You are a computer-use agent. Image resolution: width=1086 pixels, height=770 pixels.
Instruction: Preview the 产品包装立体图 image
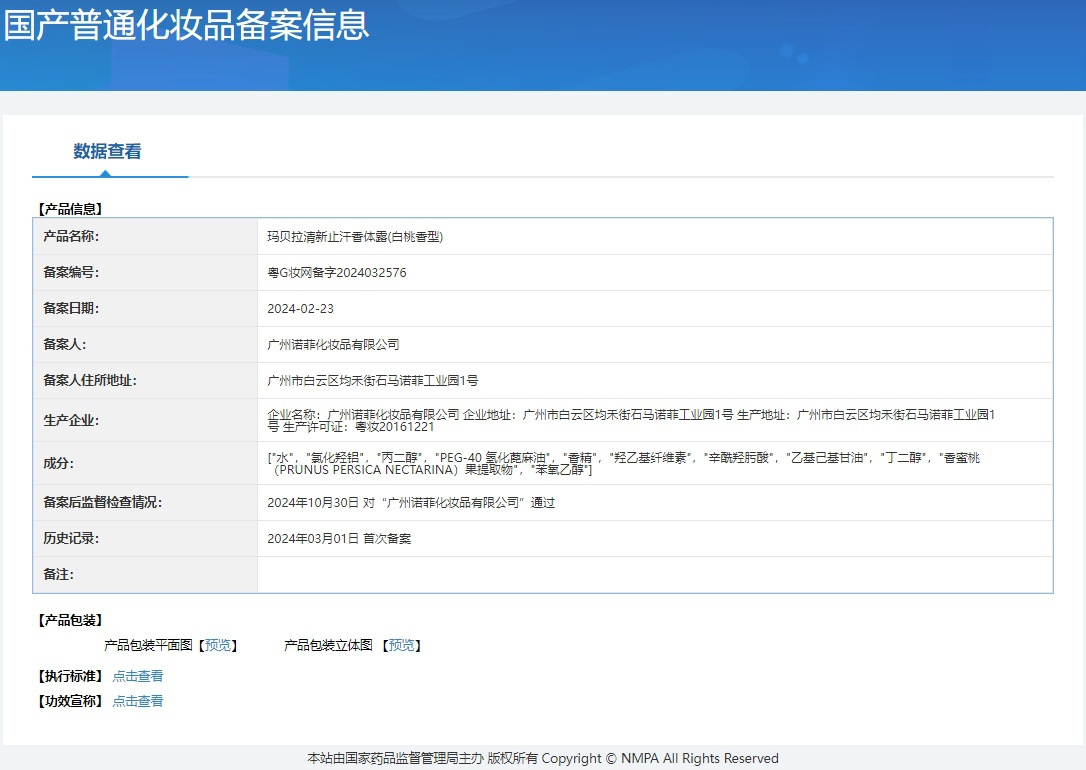[x=402, y=645]
